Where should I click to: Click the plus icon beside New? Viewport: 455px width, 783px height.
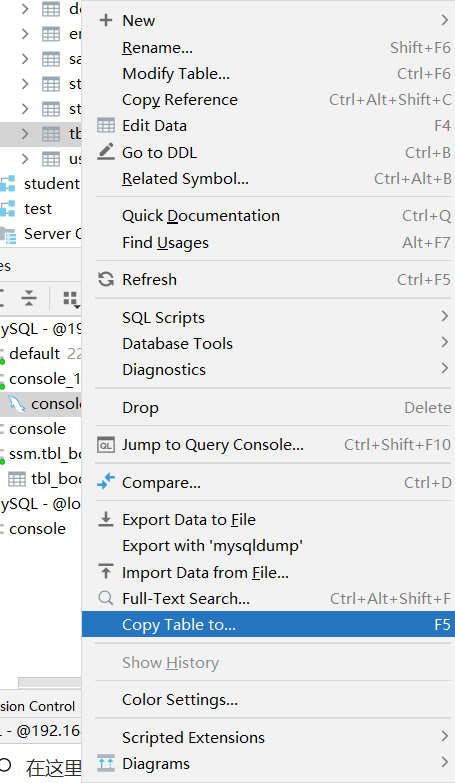[106, 20]
